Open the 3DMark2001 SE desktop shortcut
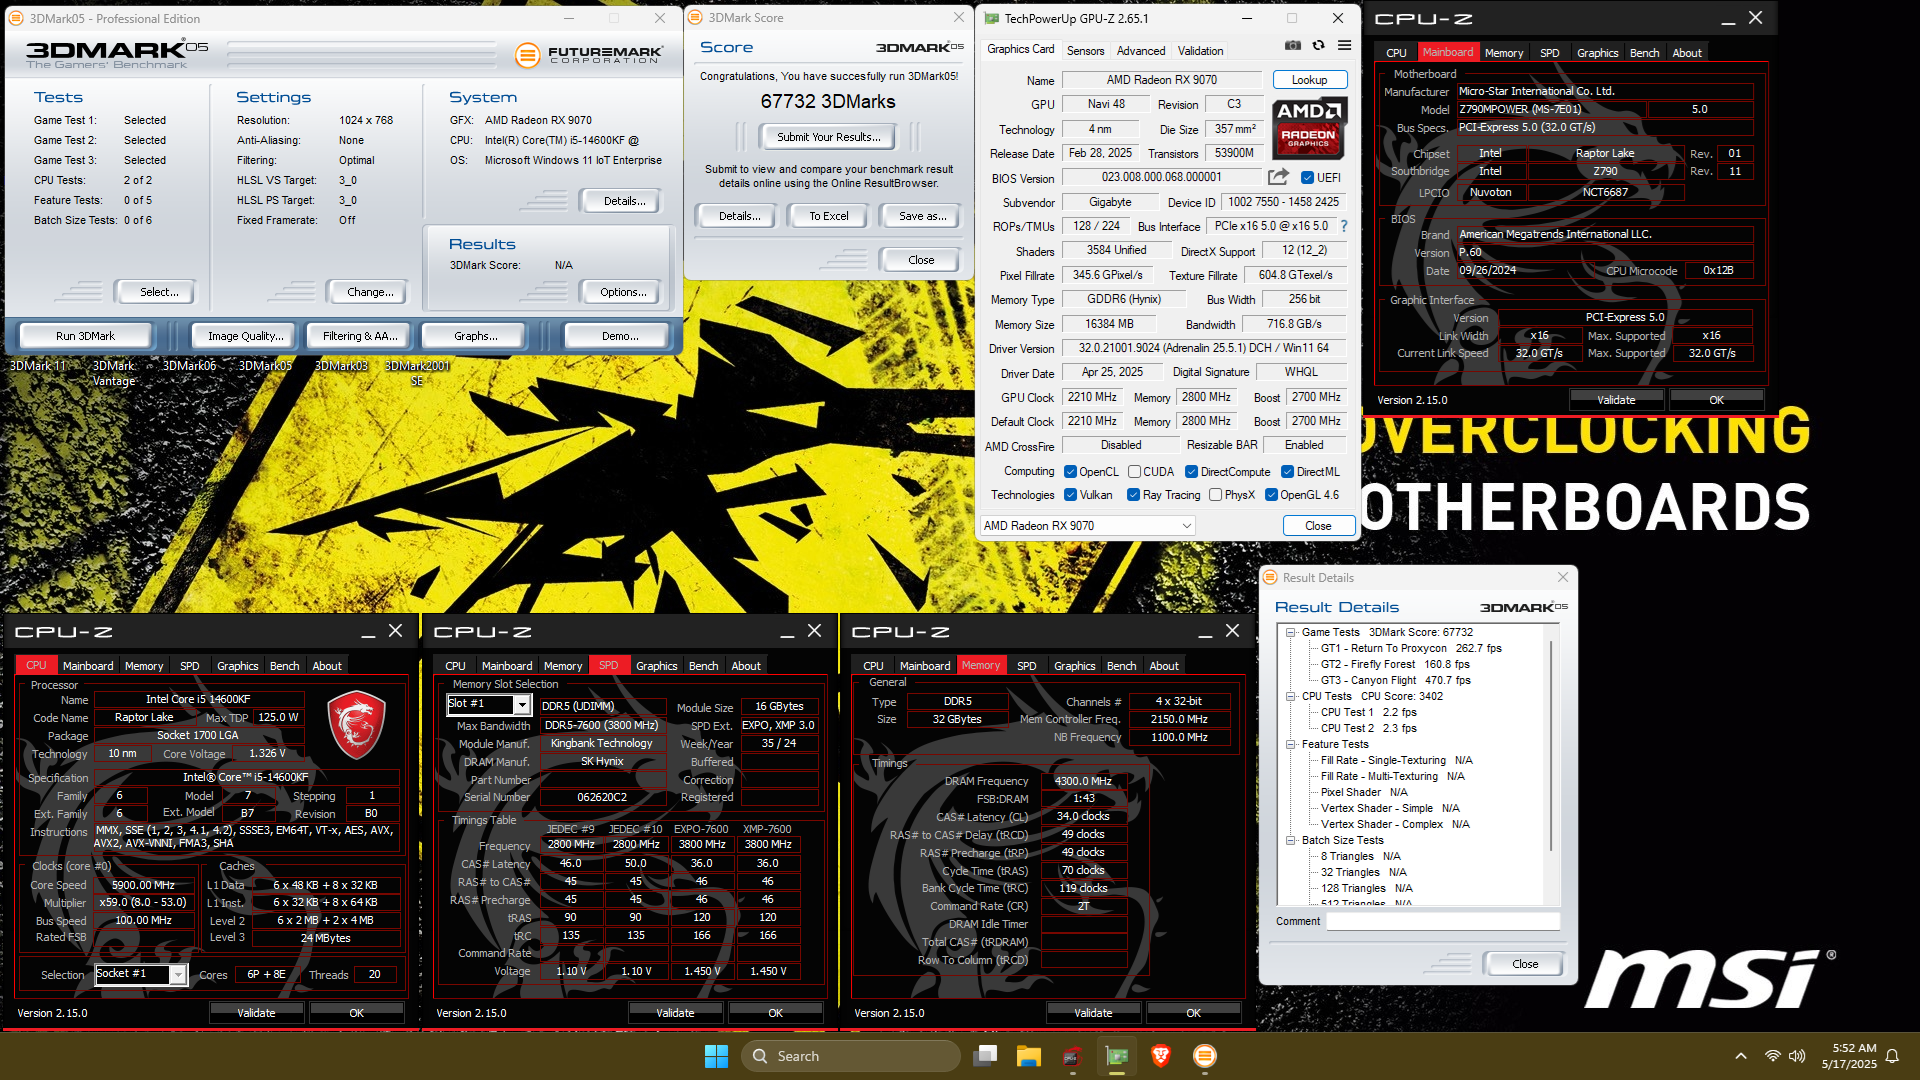The width and height of the screenshot is (1920, 1080). [x=417, y=373]
